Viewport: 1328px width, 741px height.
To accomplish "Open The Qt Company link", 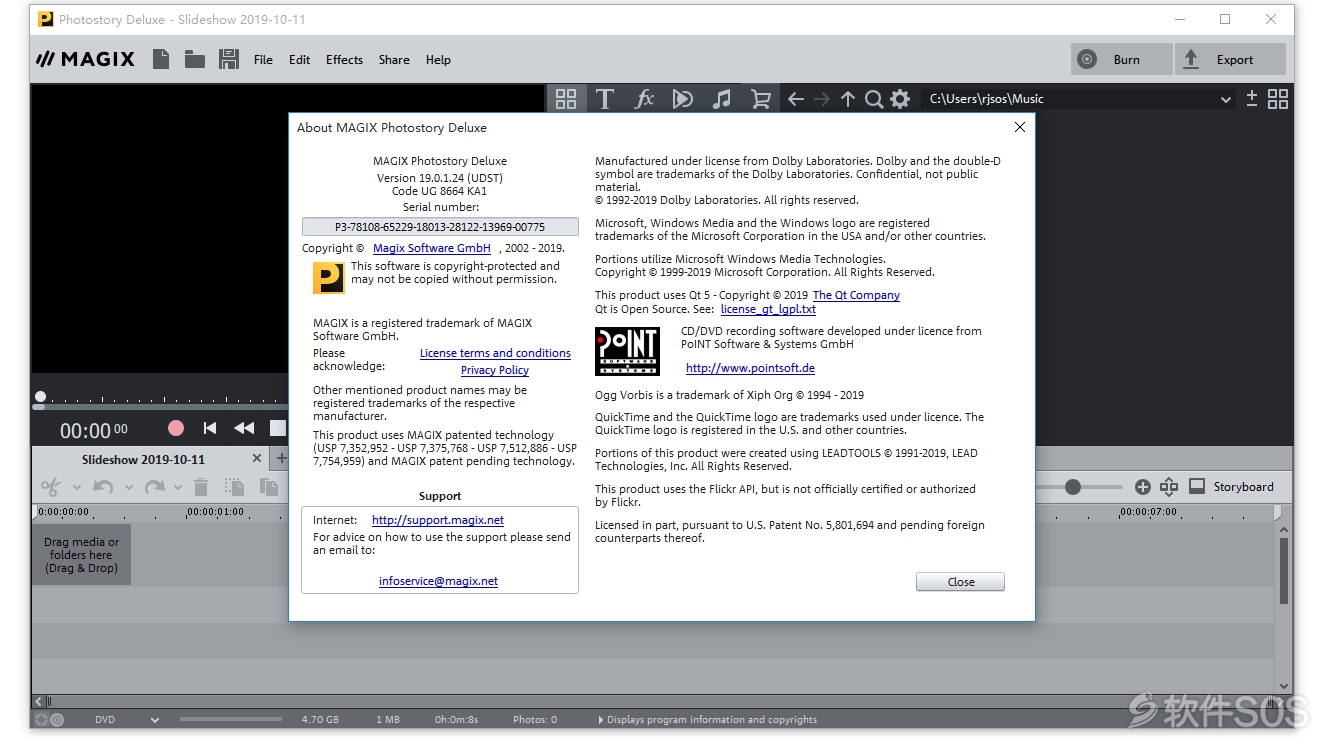I will click(856, 295).
